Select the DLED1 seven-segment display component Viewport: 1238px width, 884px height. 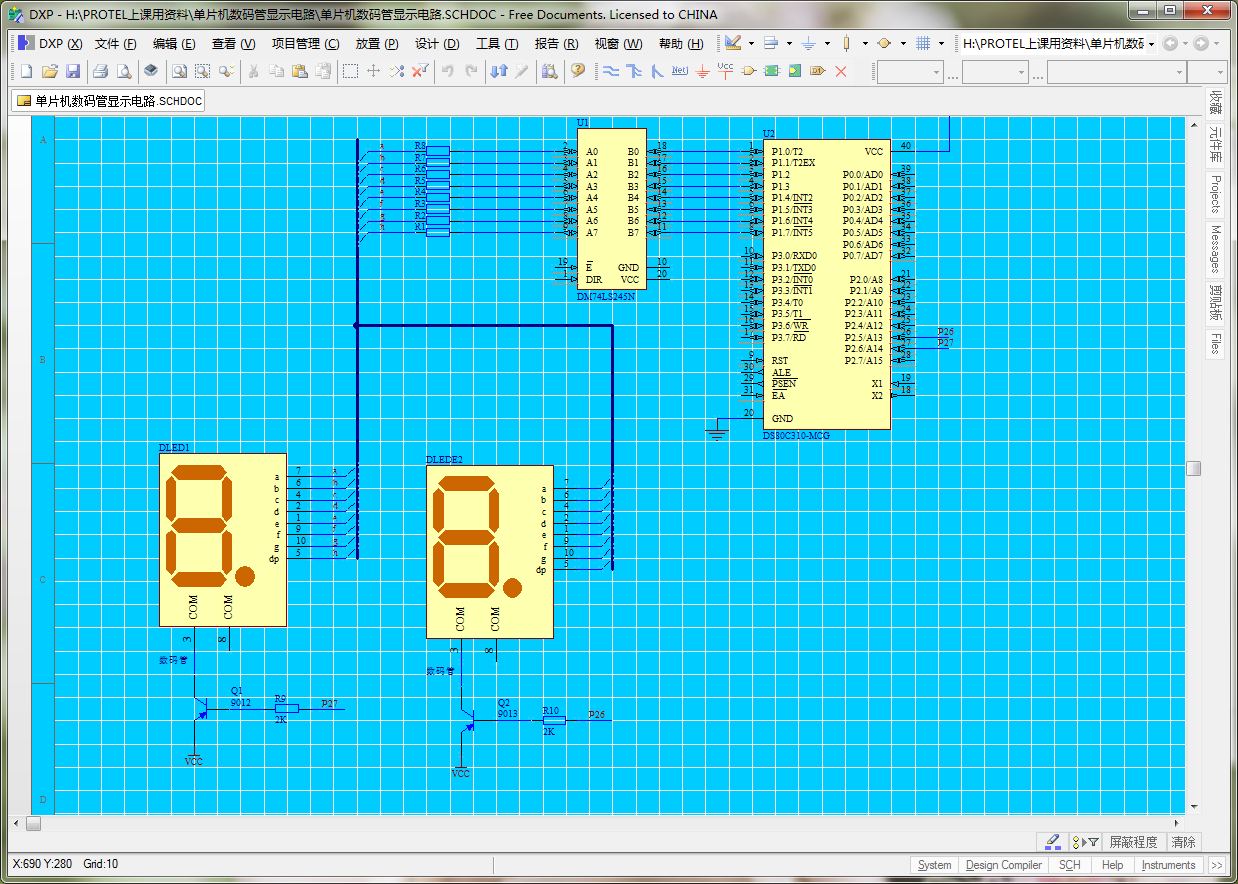pos(223,539)
